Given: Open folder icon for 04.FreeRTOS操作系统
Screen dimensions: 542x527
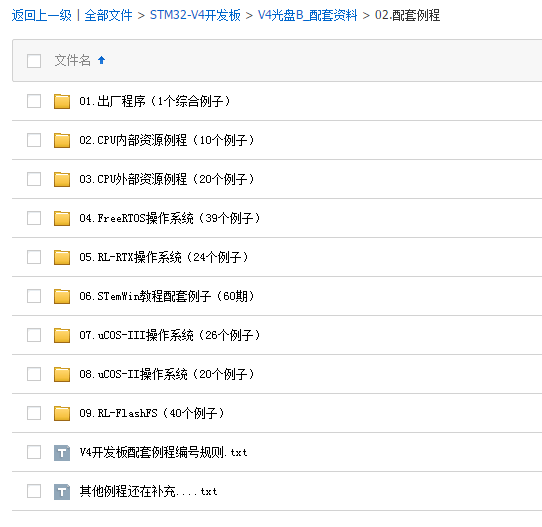Looking at the screenshot, I should [62, 218].
